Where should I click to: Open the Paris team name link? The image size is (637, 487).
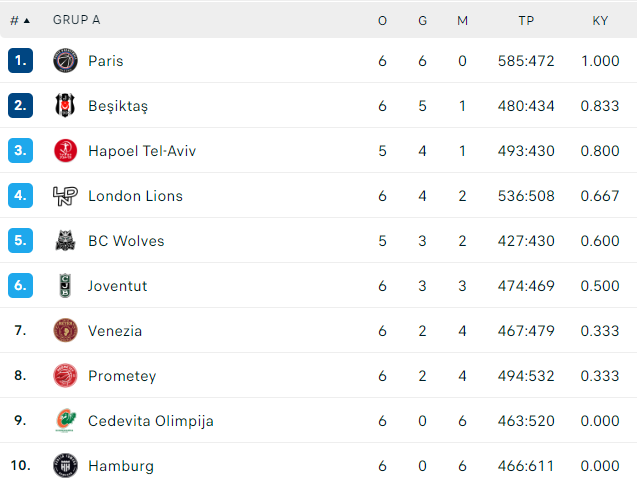tap(106, 61)
